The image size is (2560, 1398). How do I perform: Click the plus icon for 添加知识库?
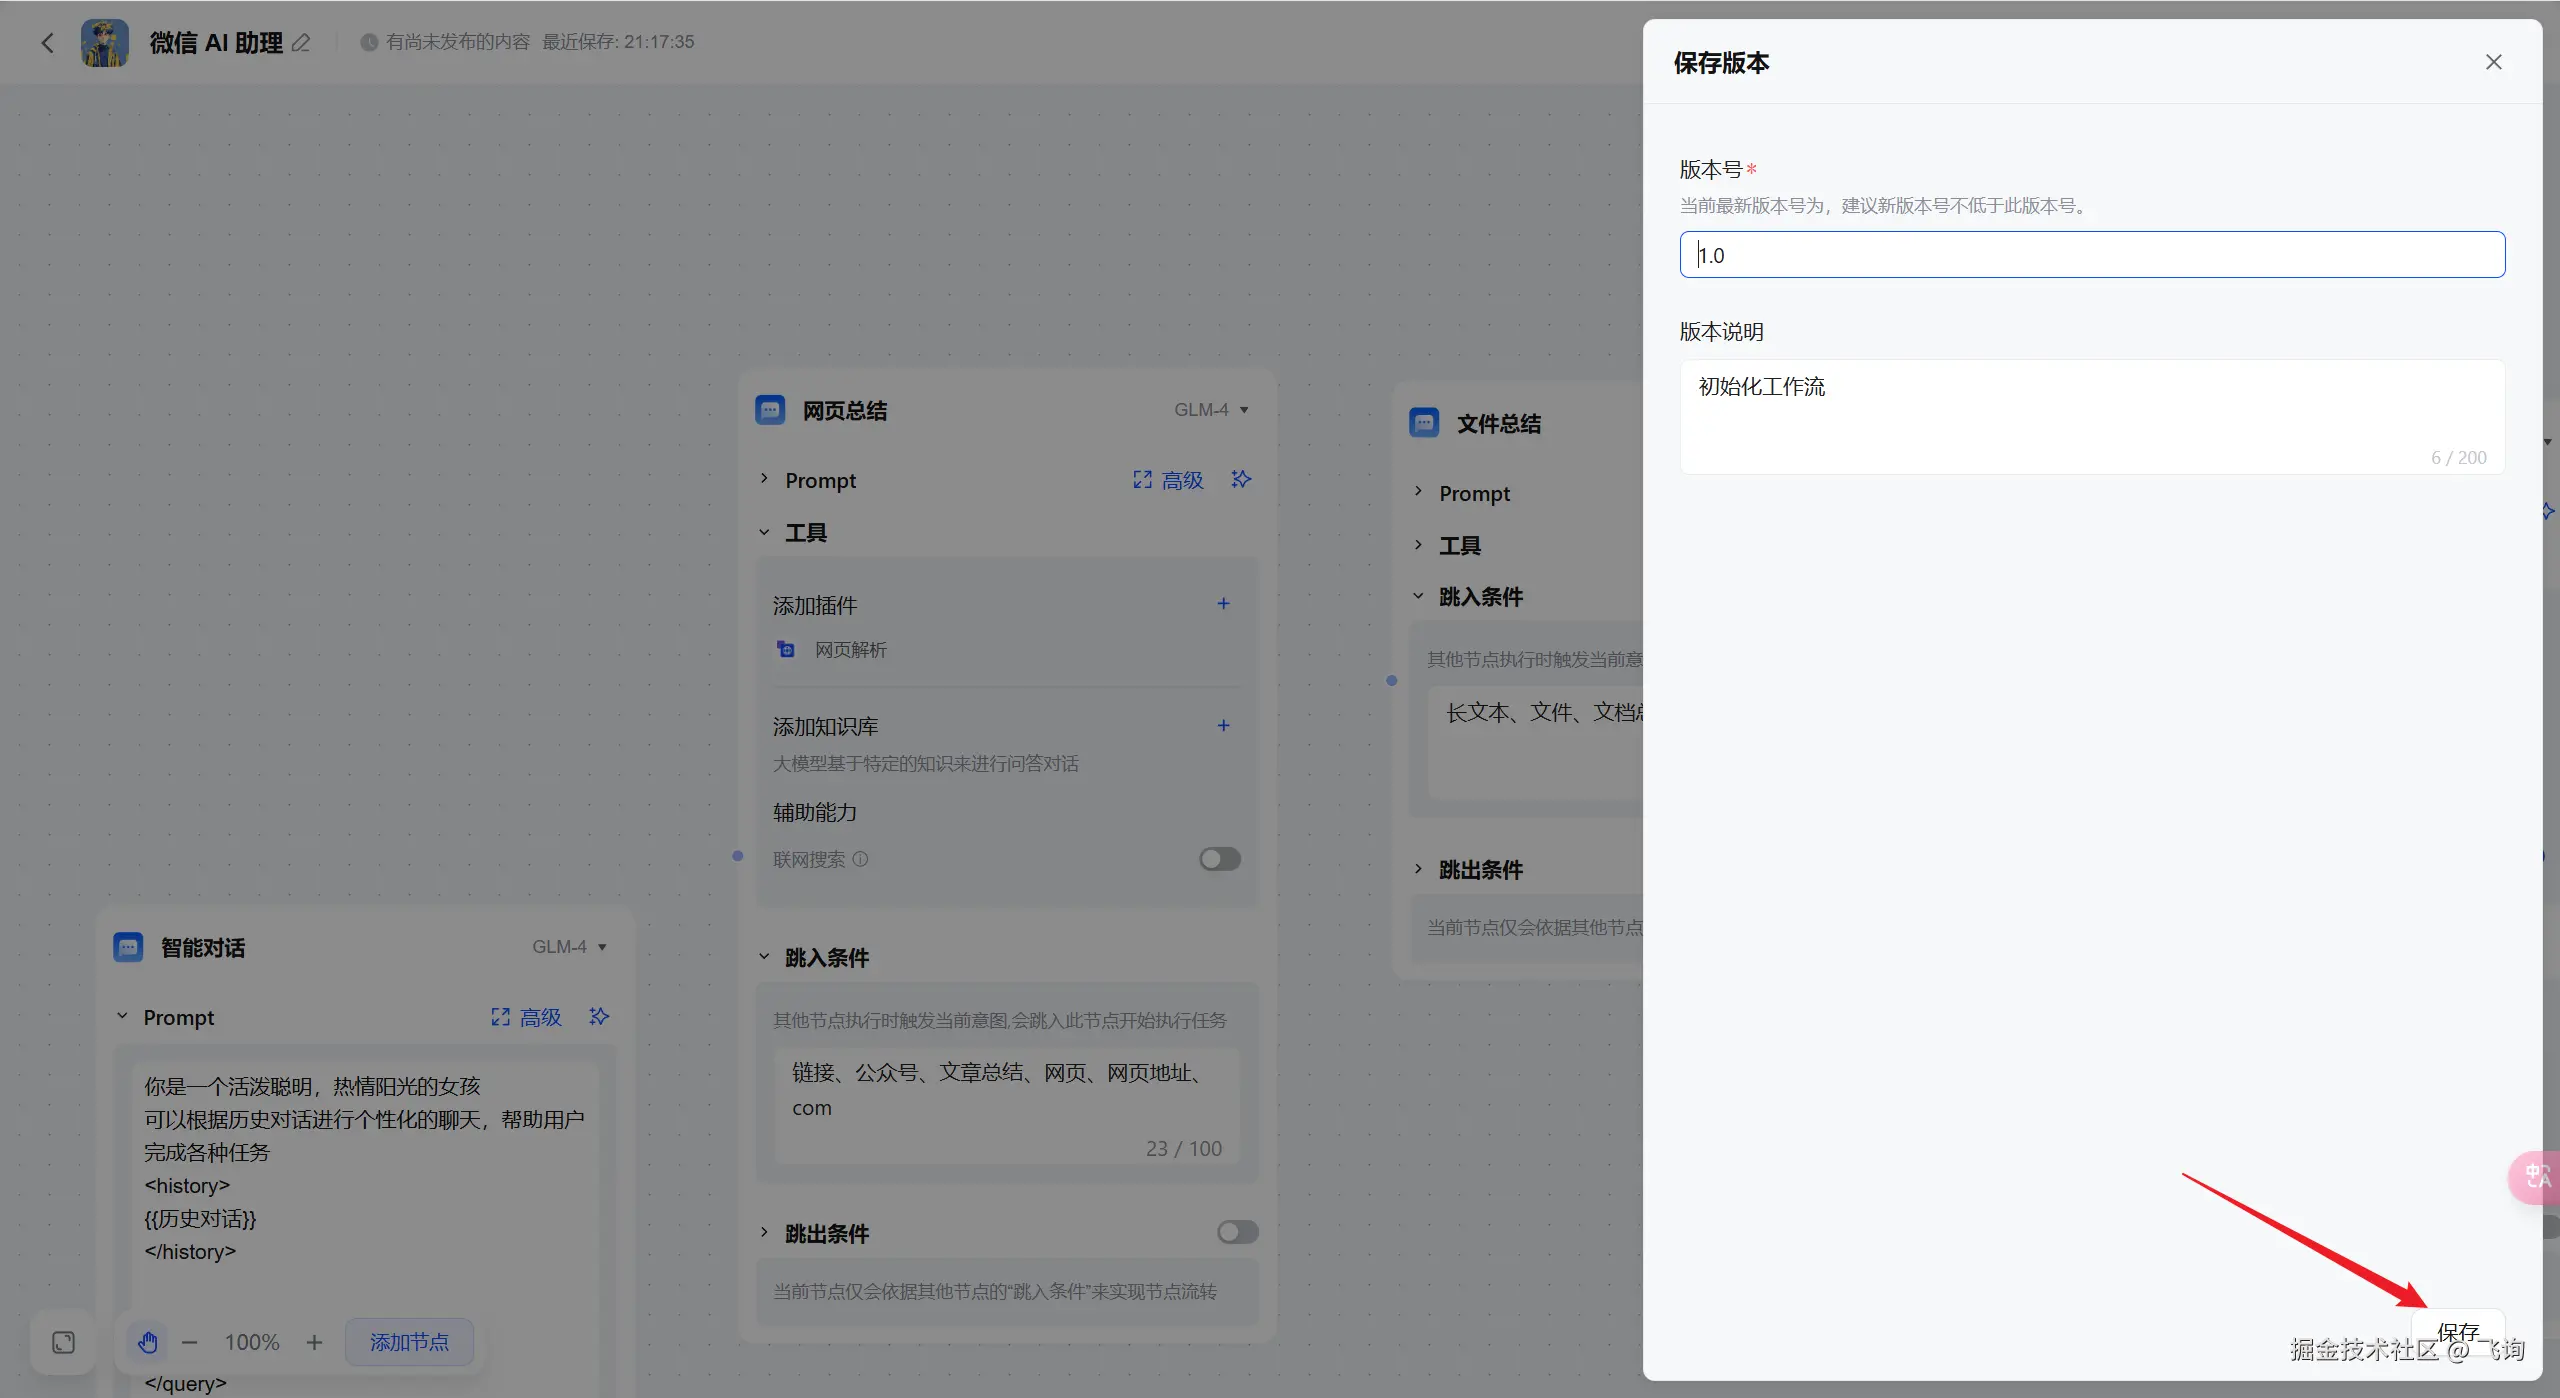point(1223,726)
